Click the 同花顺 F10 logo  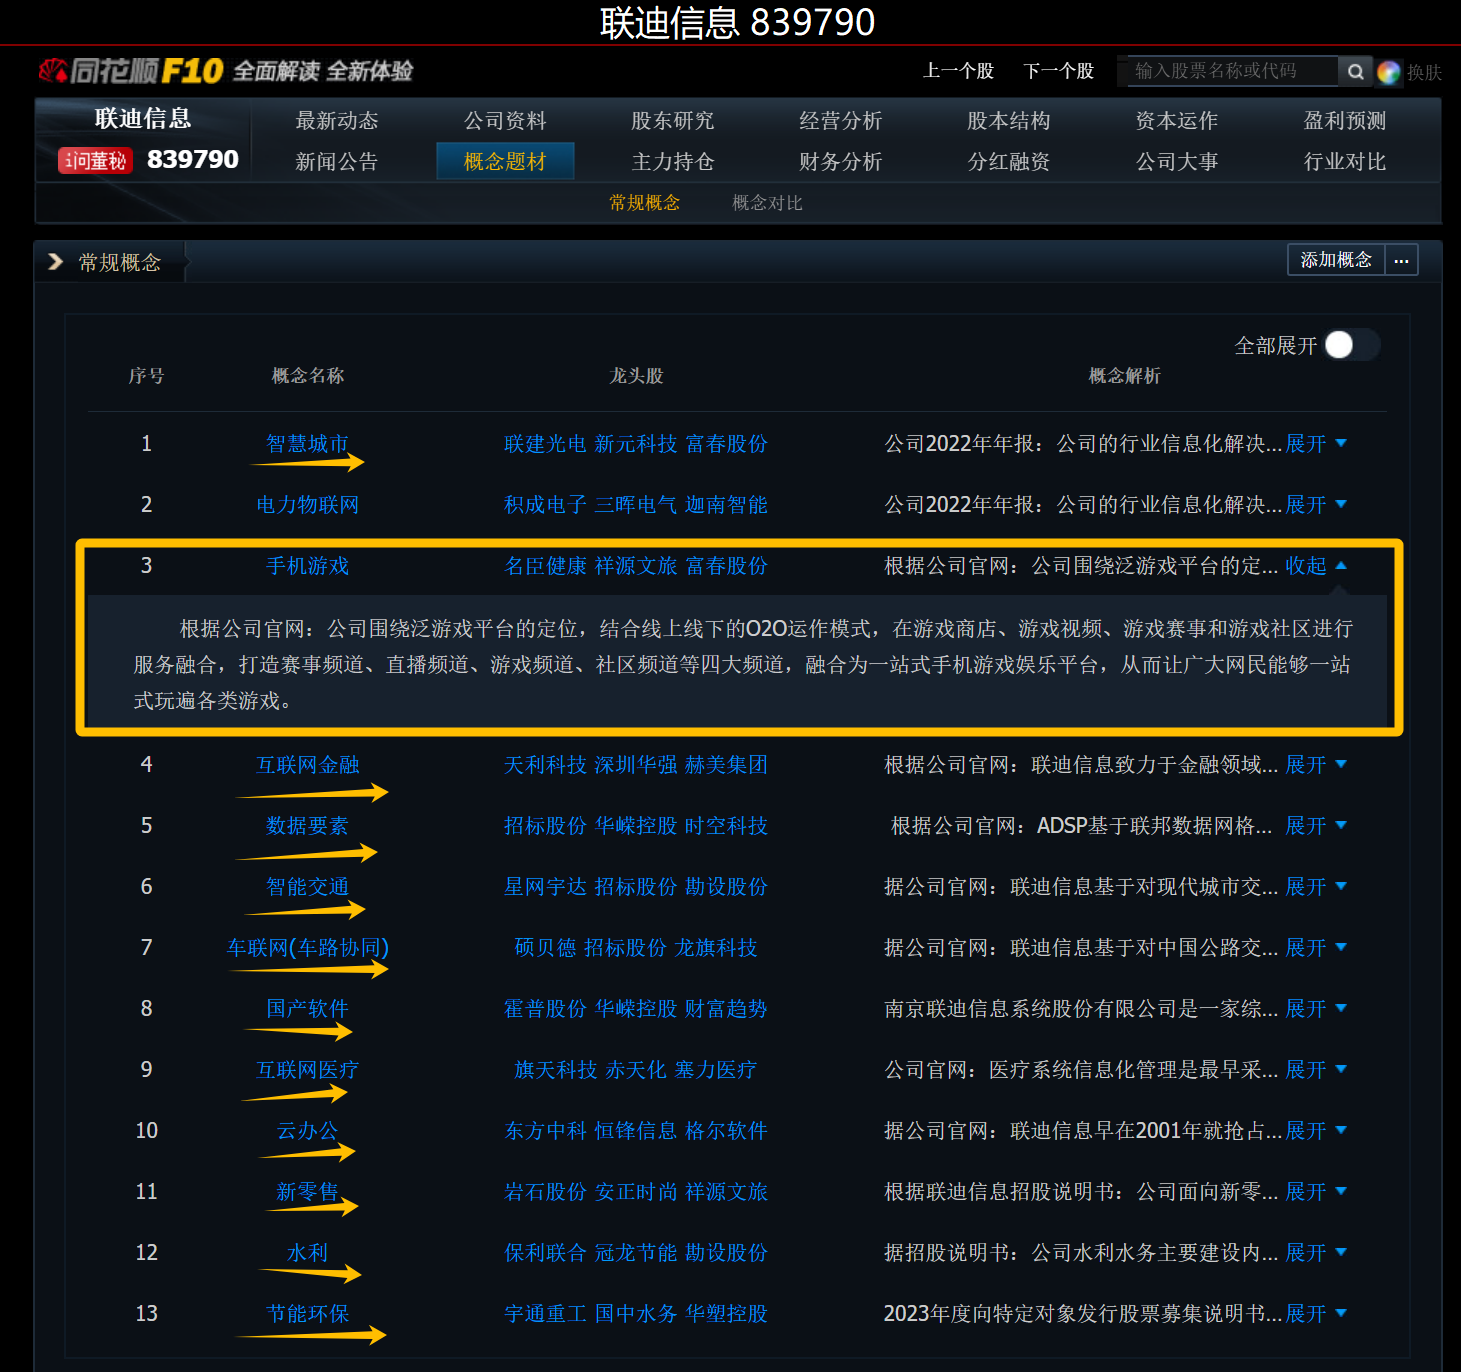point(131,71)
